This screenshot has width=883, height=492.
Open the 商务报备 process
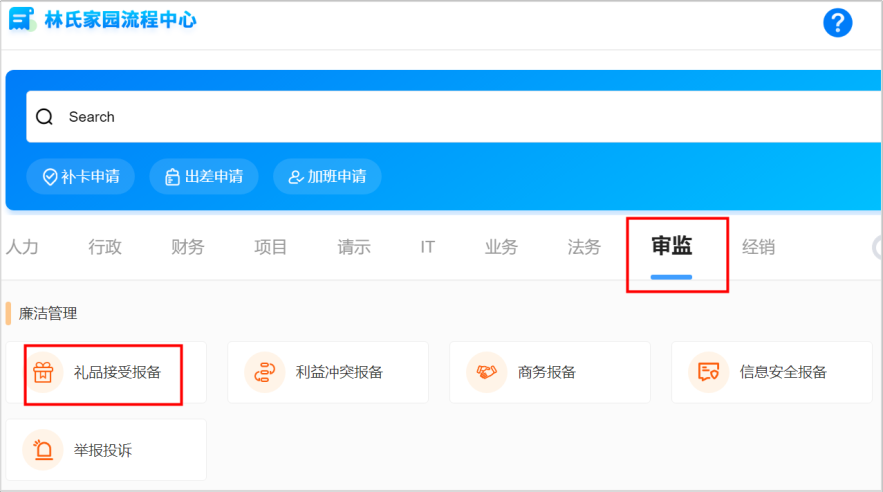550,372
